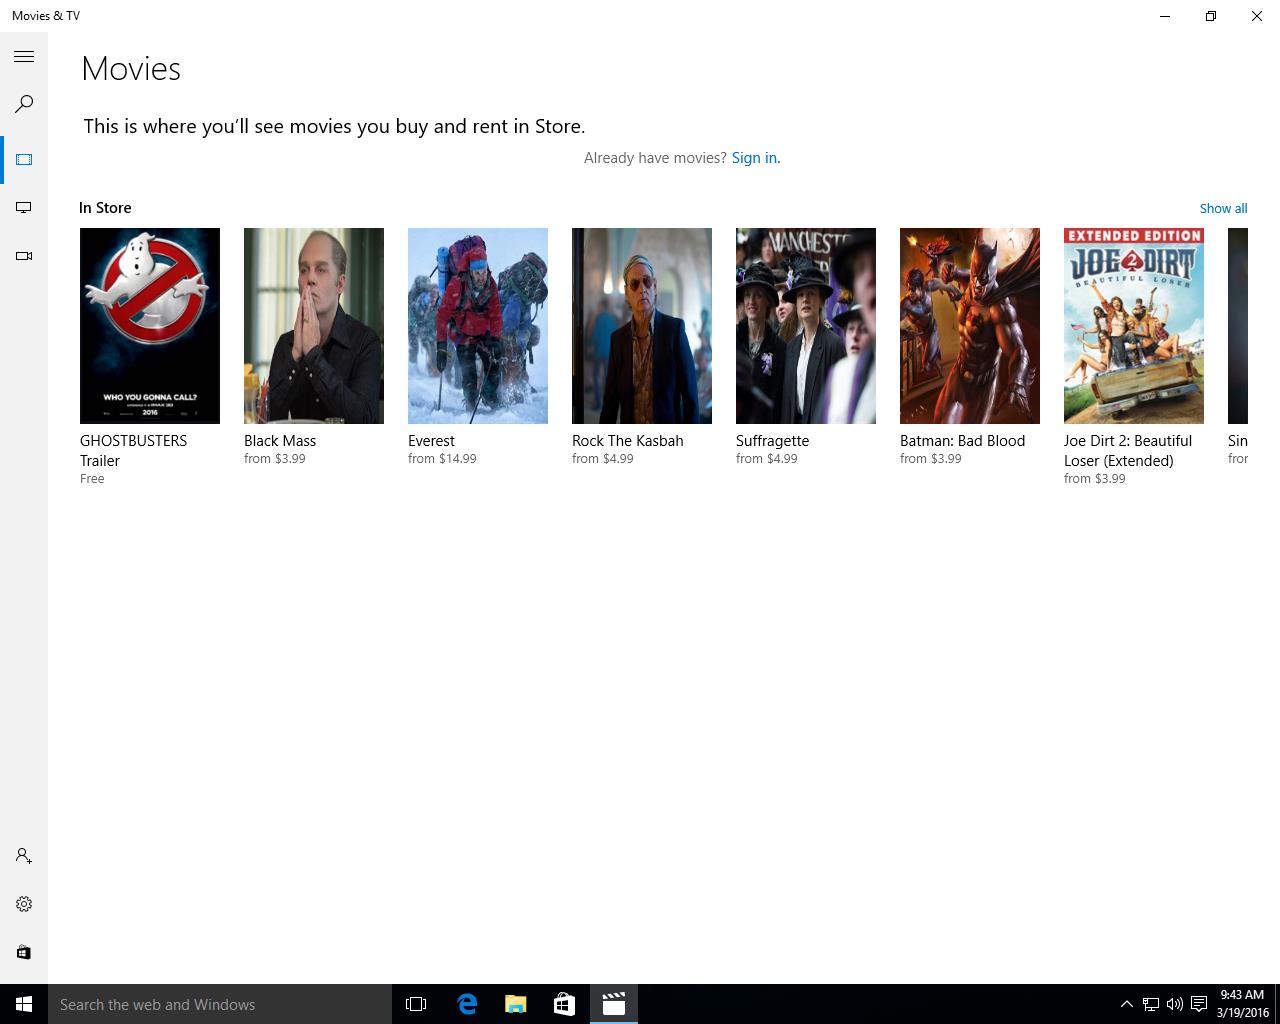The width and height of the screenshot is (1280, 1024).
Task: Open Task View on the taskbar
Action: (x=416, y=1004)
